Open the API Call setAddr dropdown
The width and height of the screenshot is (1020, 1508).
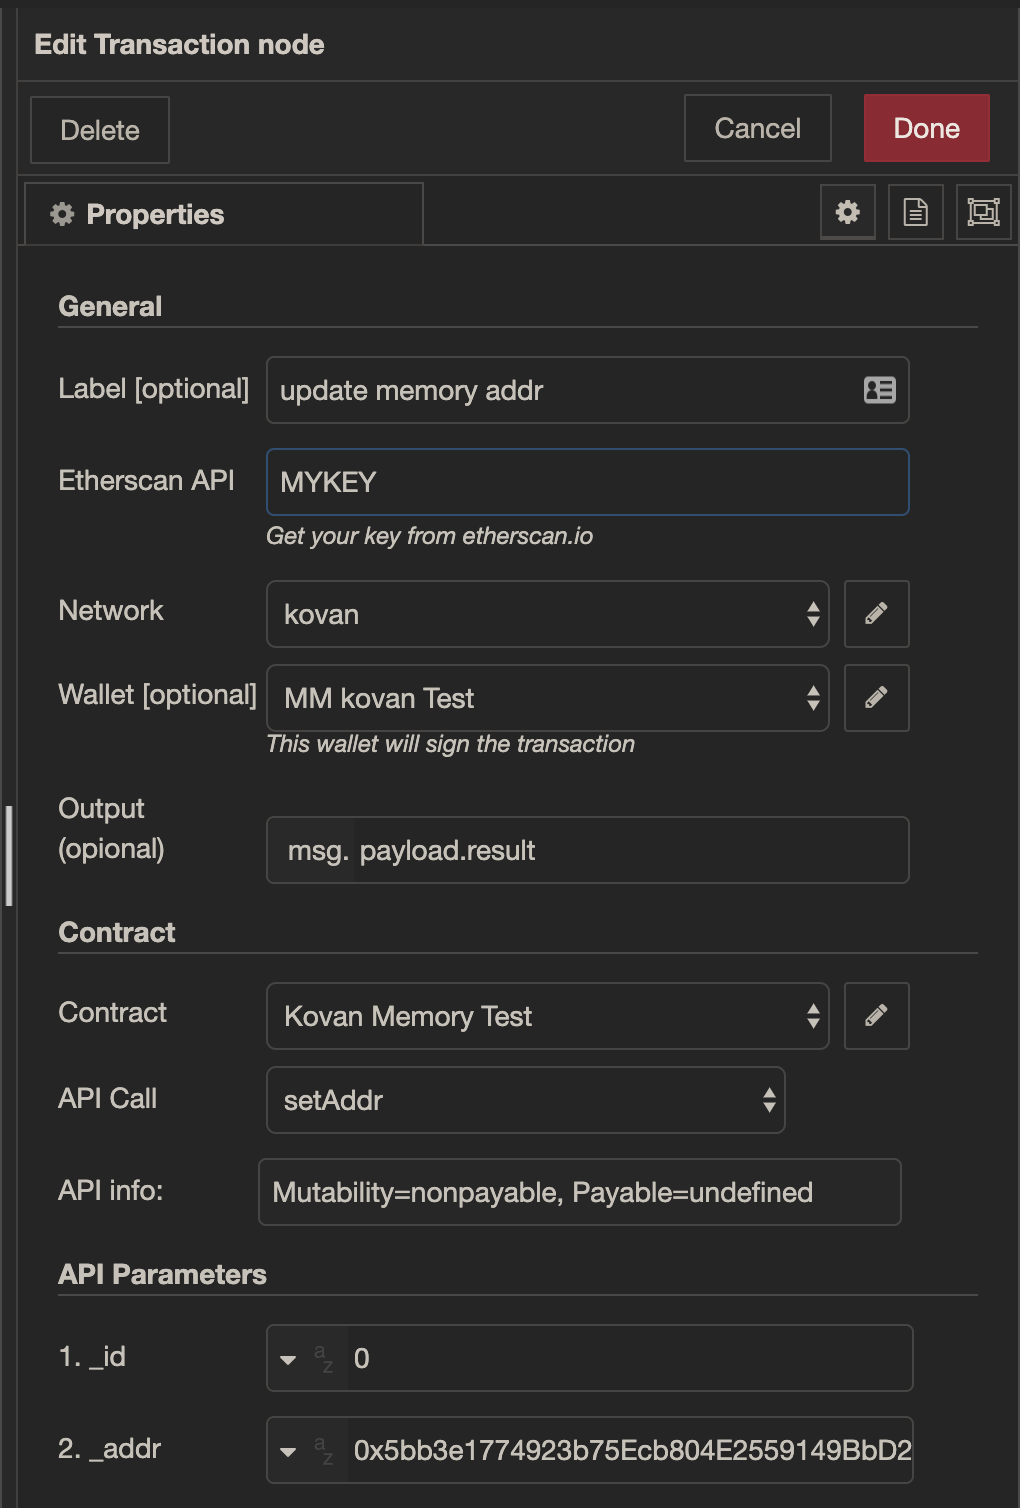tap(525, 1100)
